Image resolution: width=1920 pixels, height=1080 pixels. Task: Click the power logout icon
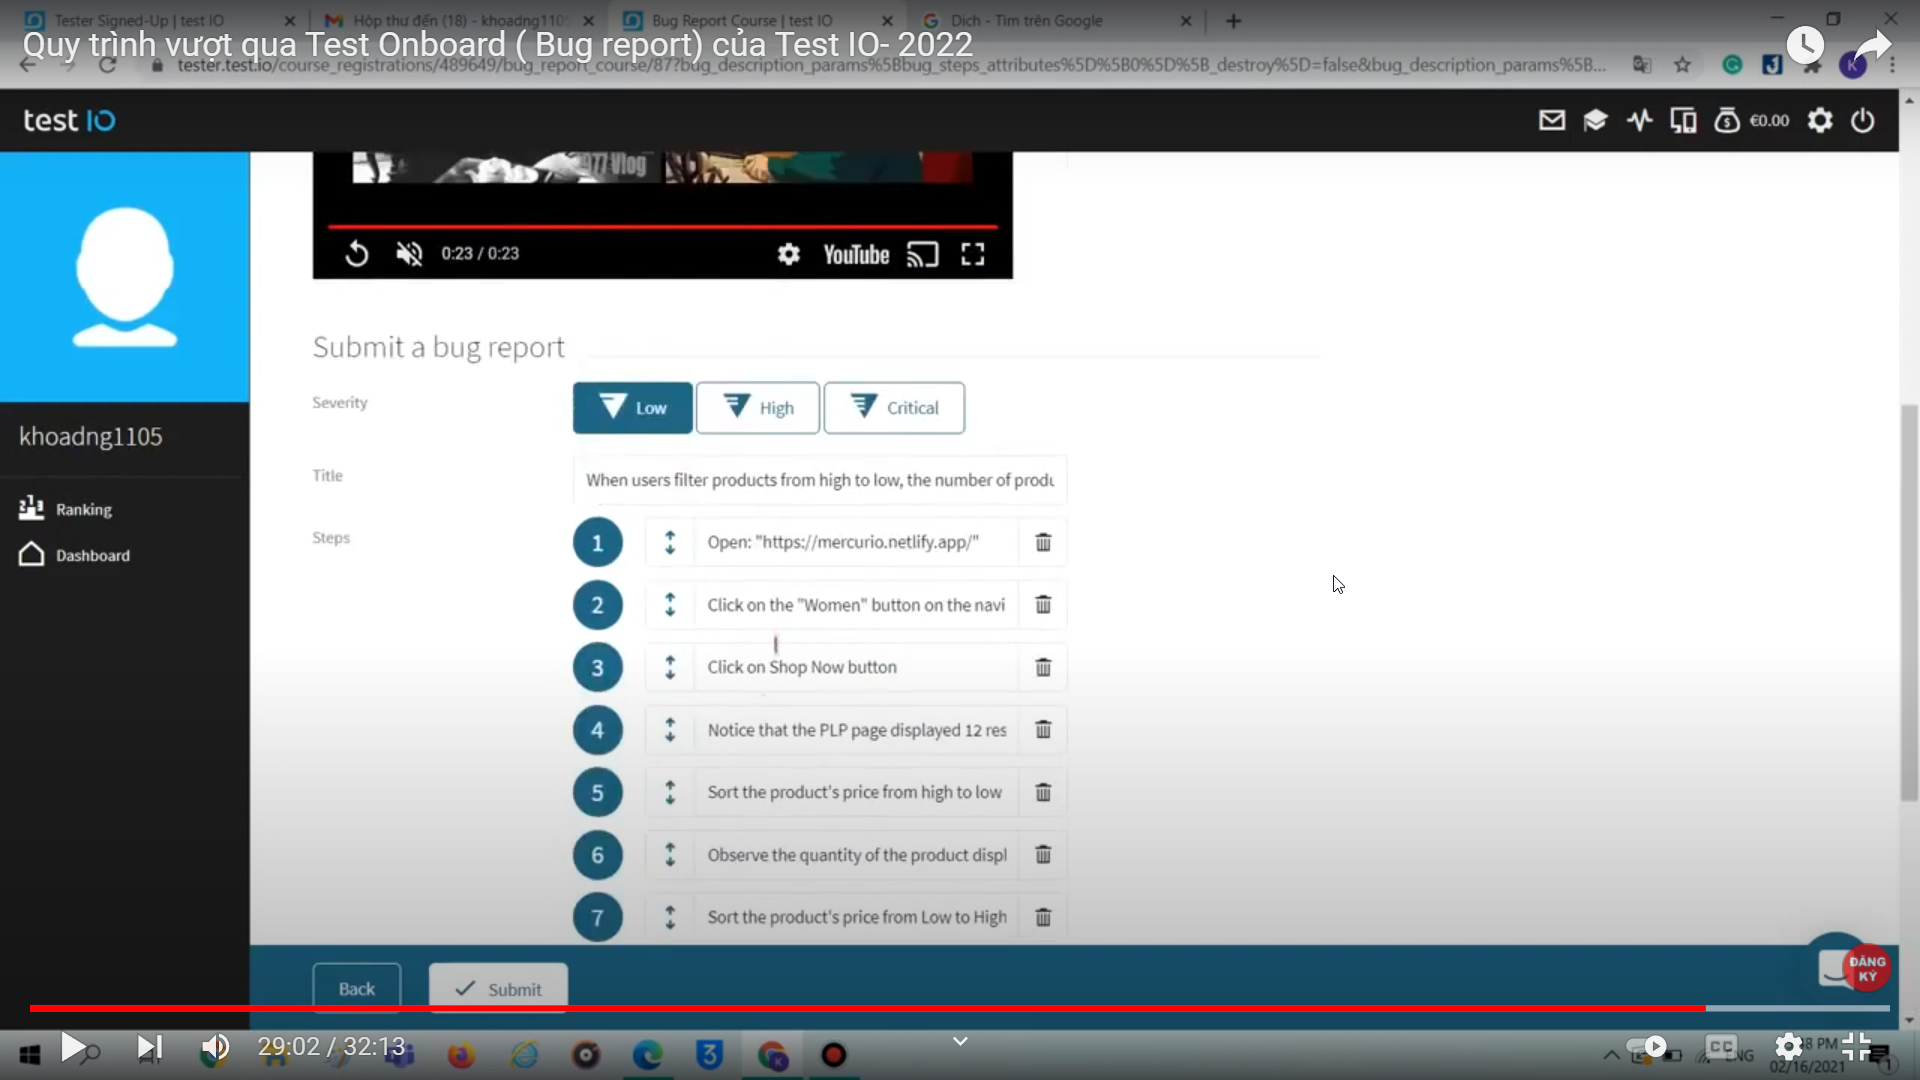(1862, 121)
